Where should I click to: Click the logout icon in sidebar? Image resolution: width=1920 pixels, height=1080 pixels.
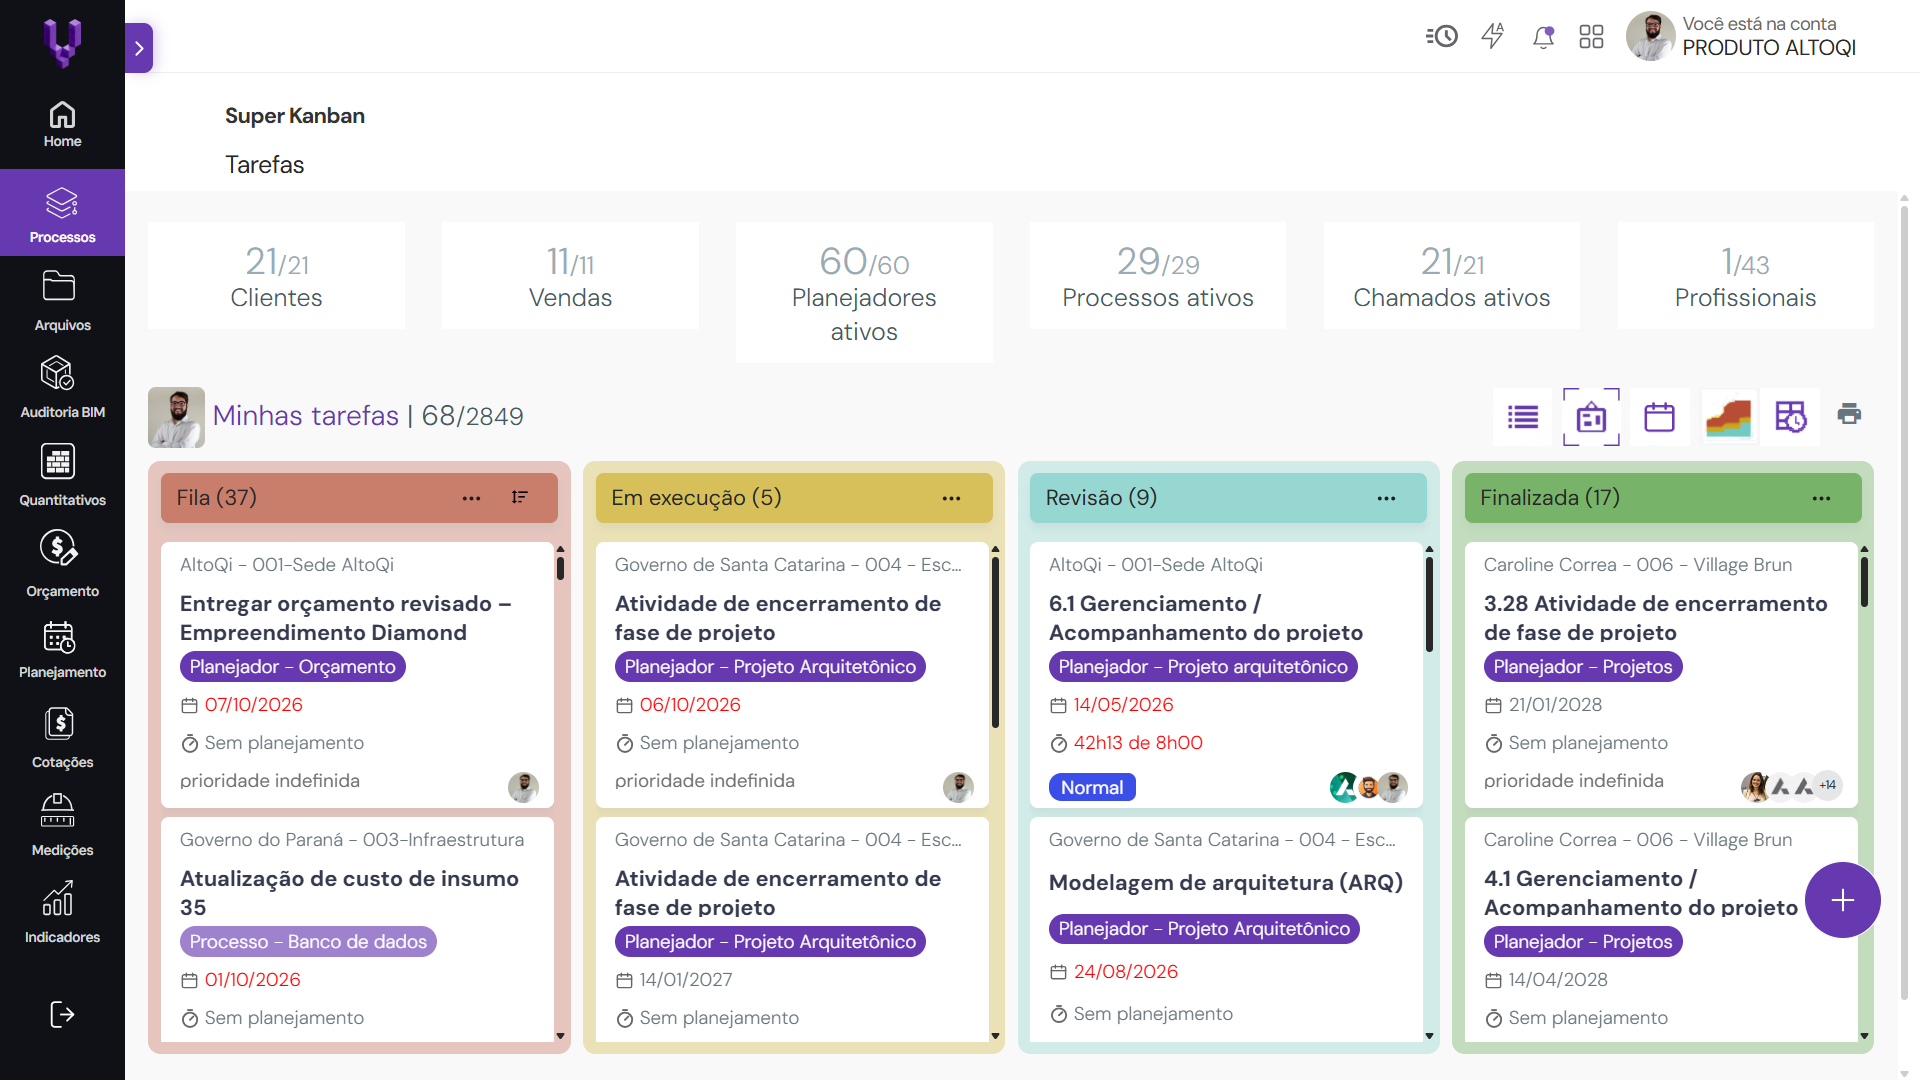coord(62,1014)
